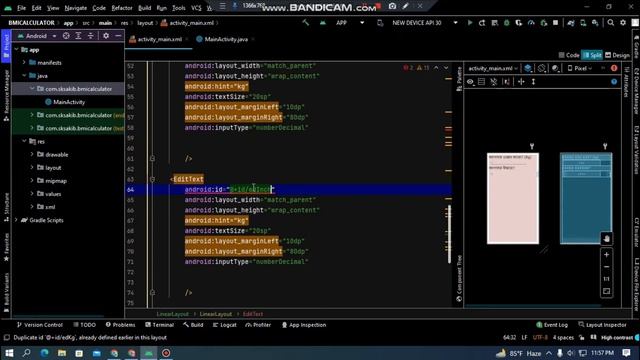Open the Logcat tool window
Image resolution: width=640 pixels, height=360 pixels.
(x=224, y=325)
